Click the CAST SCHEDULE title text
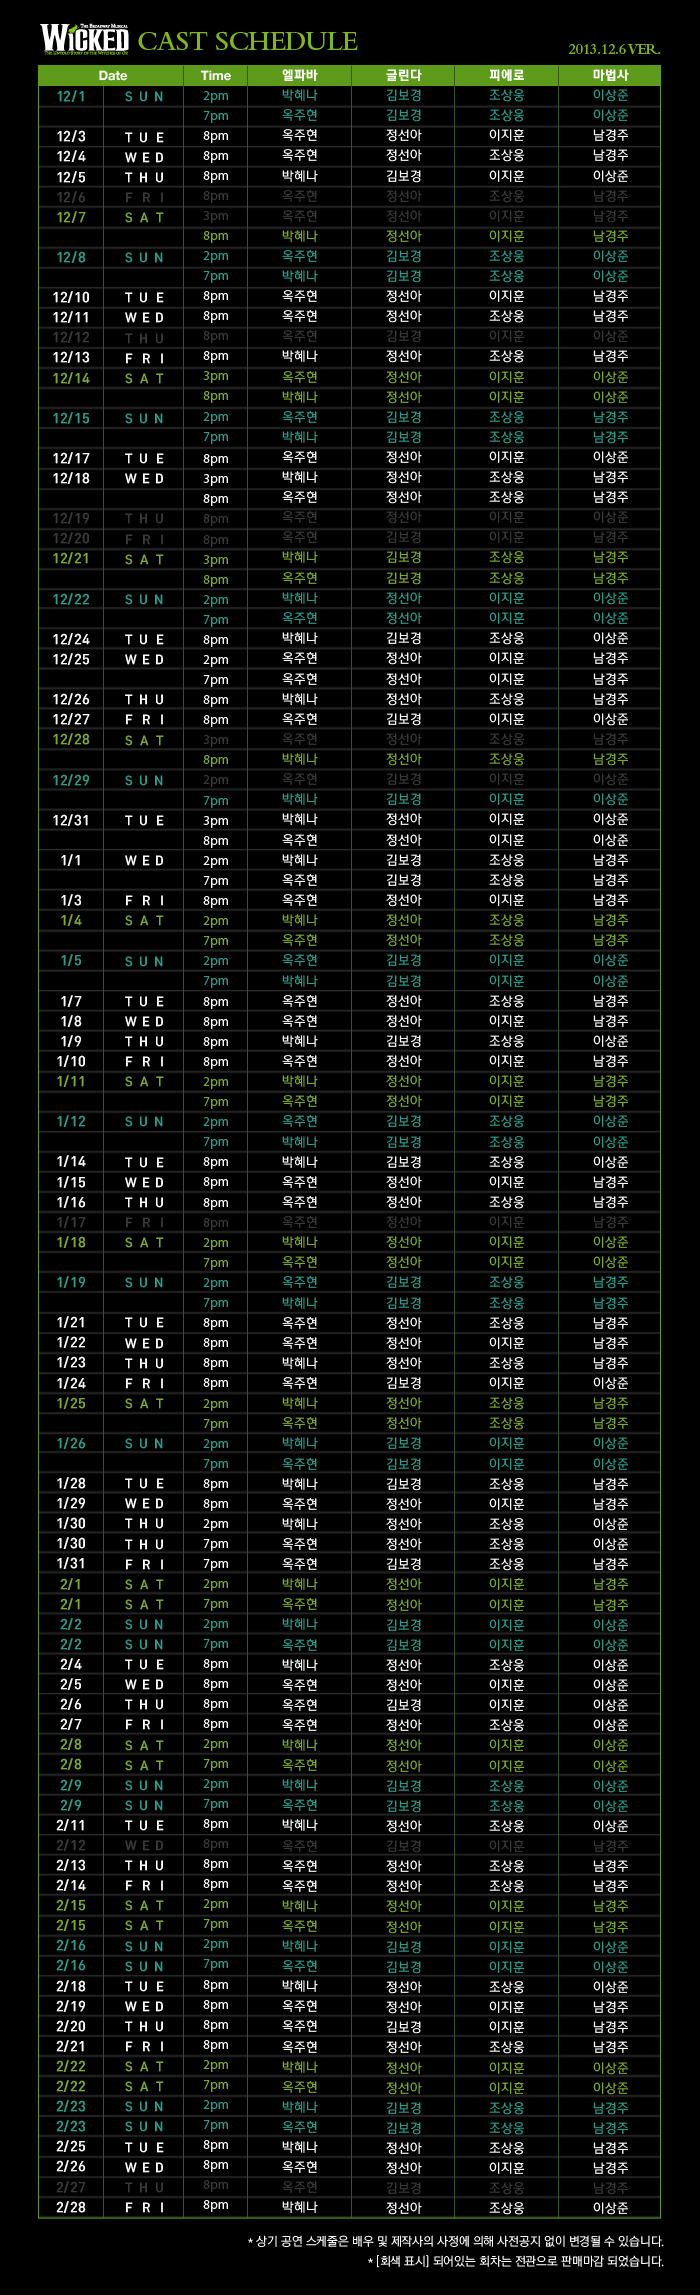 (248, 41)
